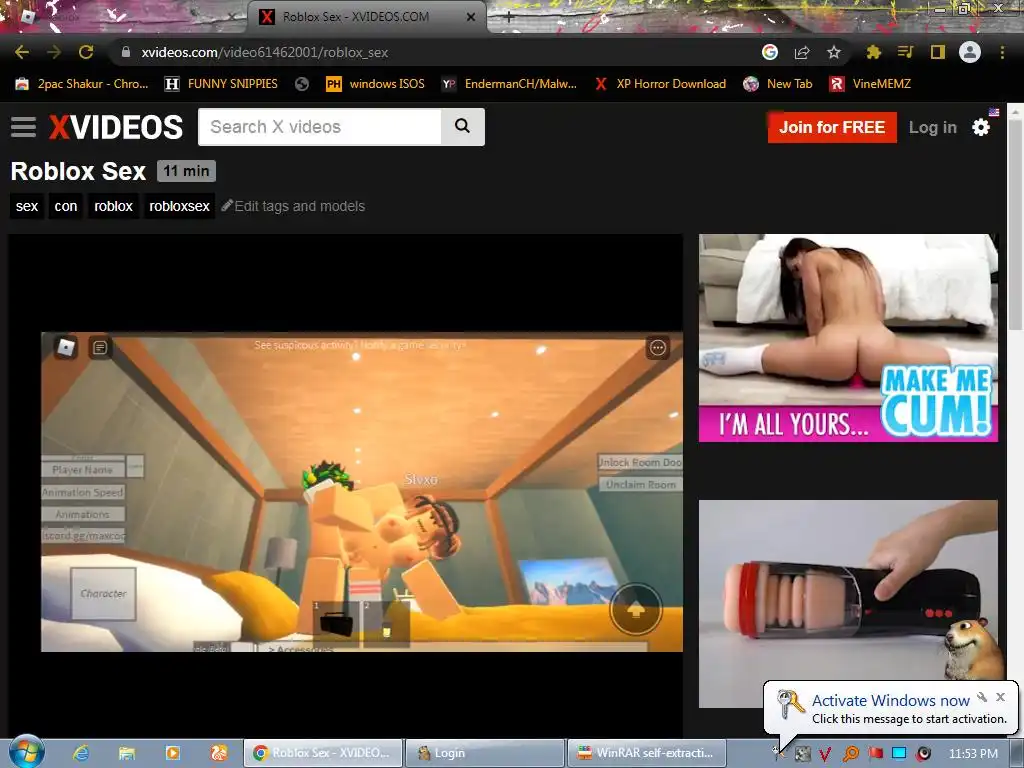Viewport: 1024px width, 768px height.
Task: Toggle the browser side panel
Action: click(938, 52)
